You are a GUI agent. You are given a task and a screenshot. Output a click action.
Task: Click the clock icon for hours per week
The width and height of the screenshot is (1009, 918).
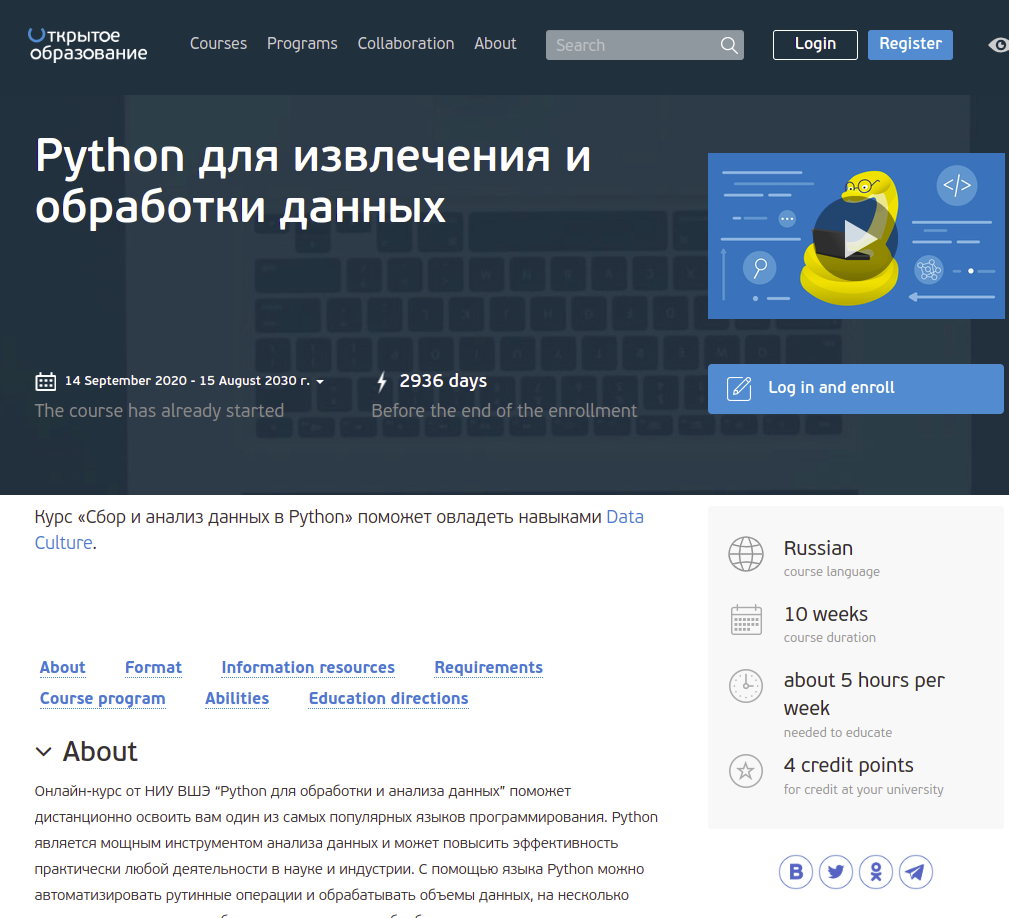pos(746,686)
